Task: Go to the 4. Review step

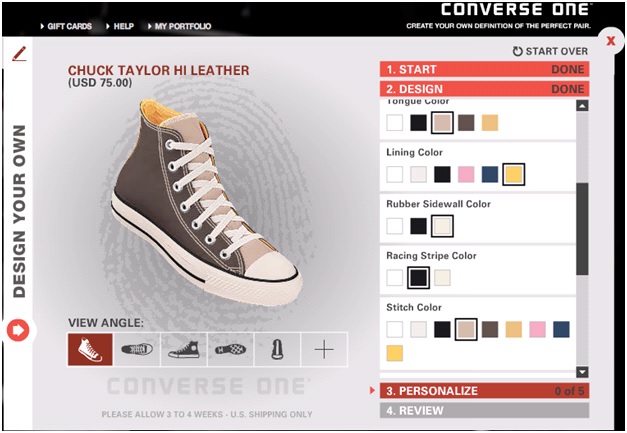Action: (x=484, y=410)
